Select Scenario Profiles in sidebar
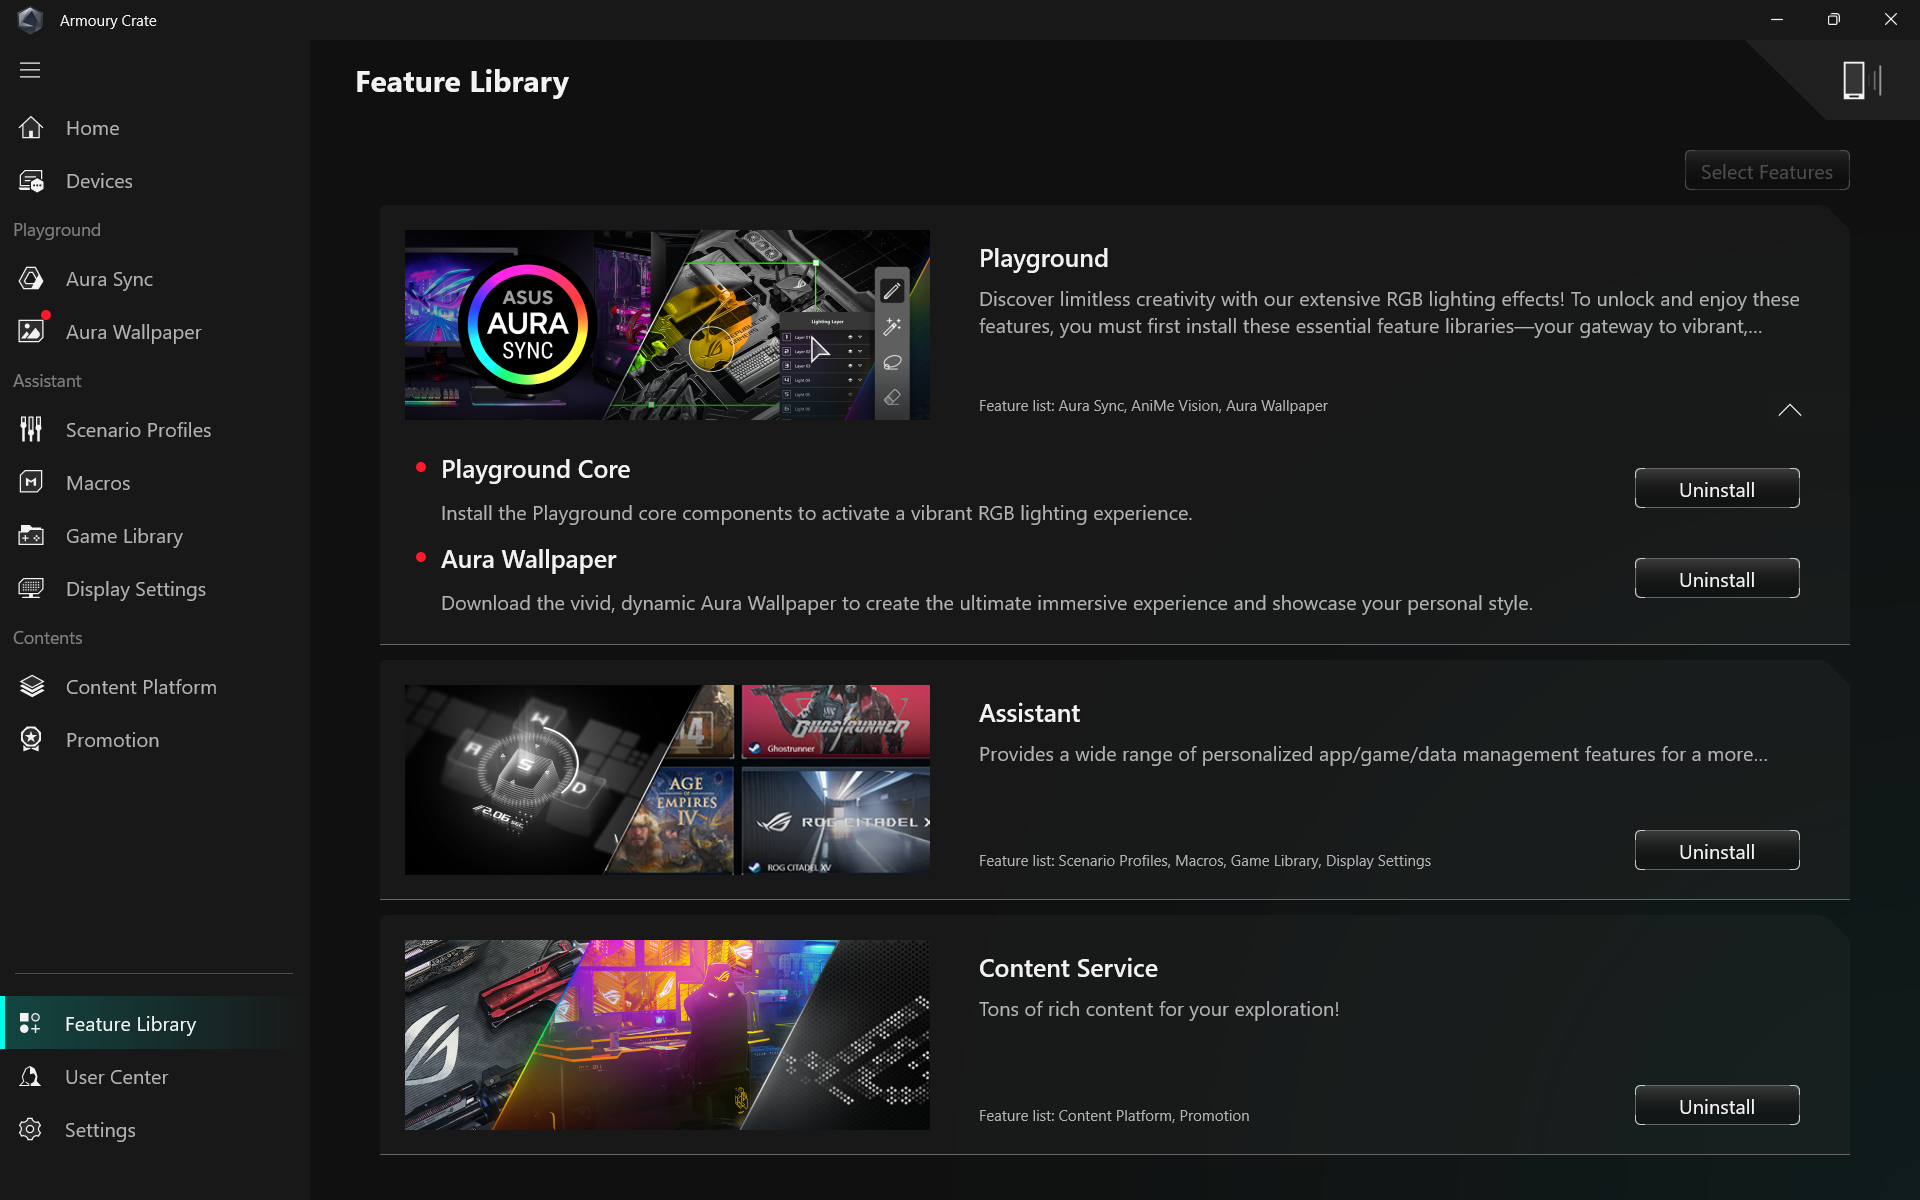Viewport: 1920px width, 1200px height. tap(155, 430)
